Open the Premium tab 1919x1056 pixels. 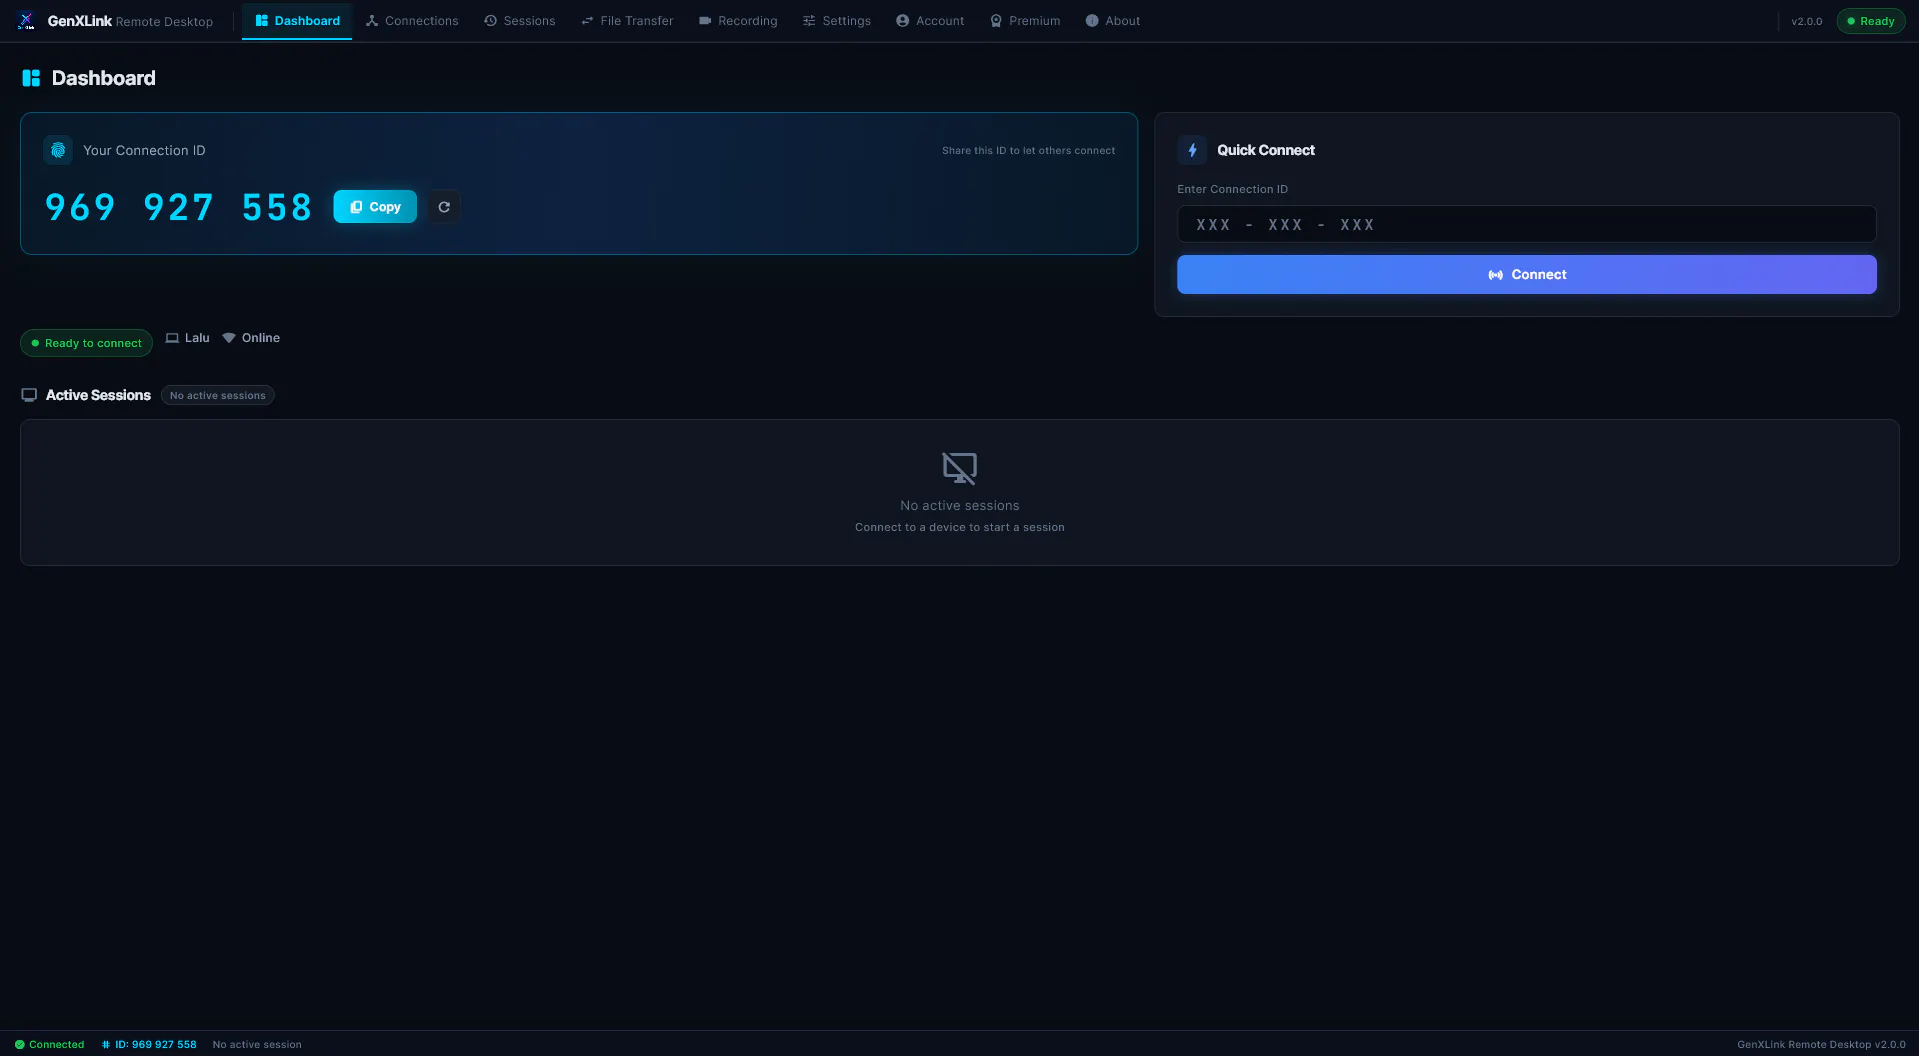coord(1025,21)
